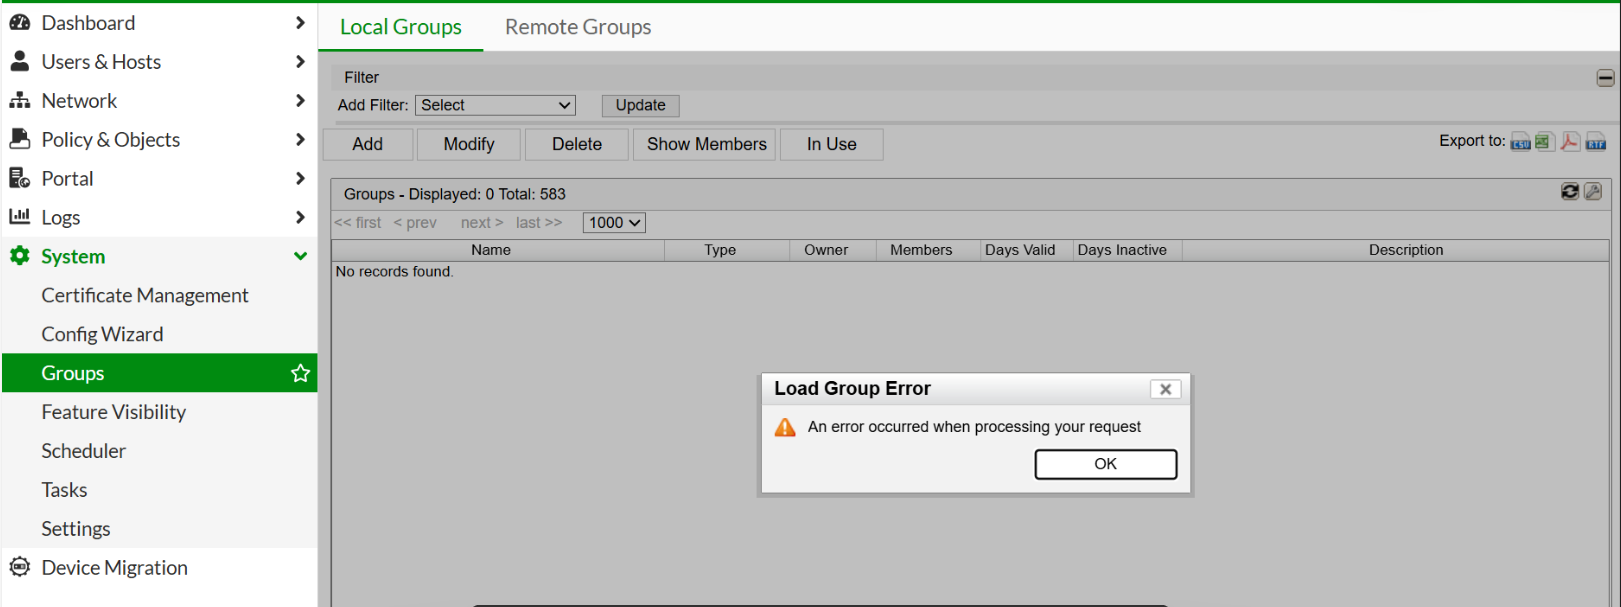Click the Add group button
The height and width of the screenshot is (607, 1621).
(x=368, y=144)
